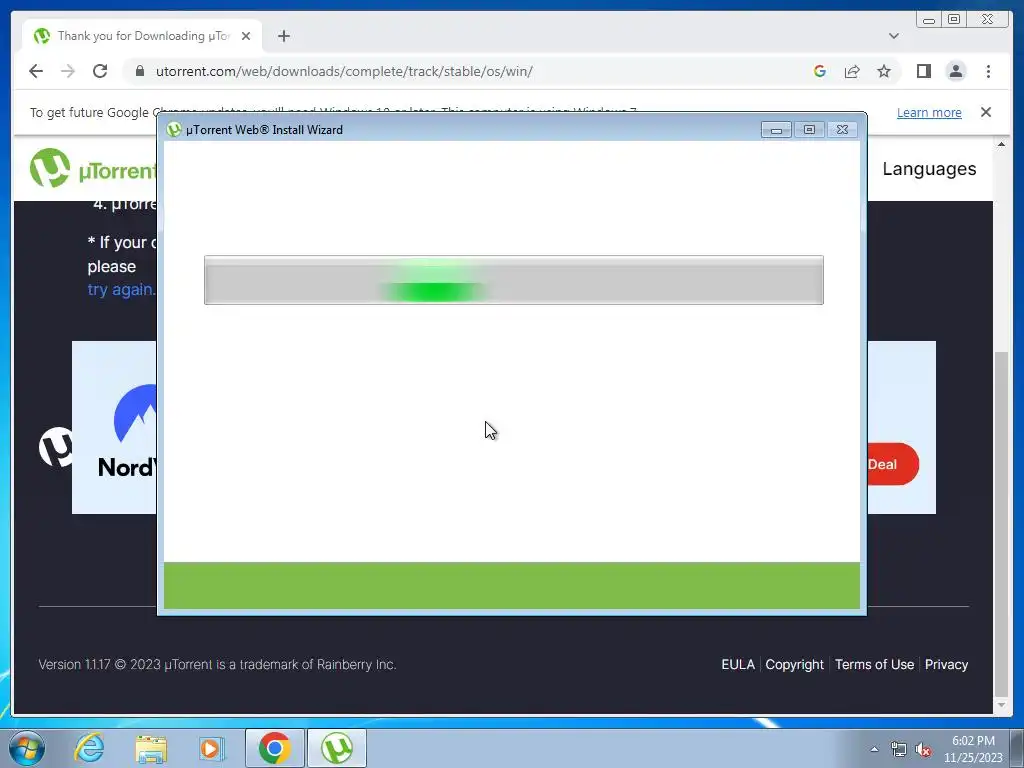Viewport: 1024px width, 768px height.
Task: Close the µTorrent Web Install Wizard
Action: click(x=842, y=130)
